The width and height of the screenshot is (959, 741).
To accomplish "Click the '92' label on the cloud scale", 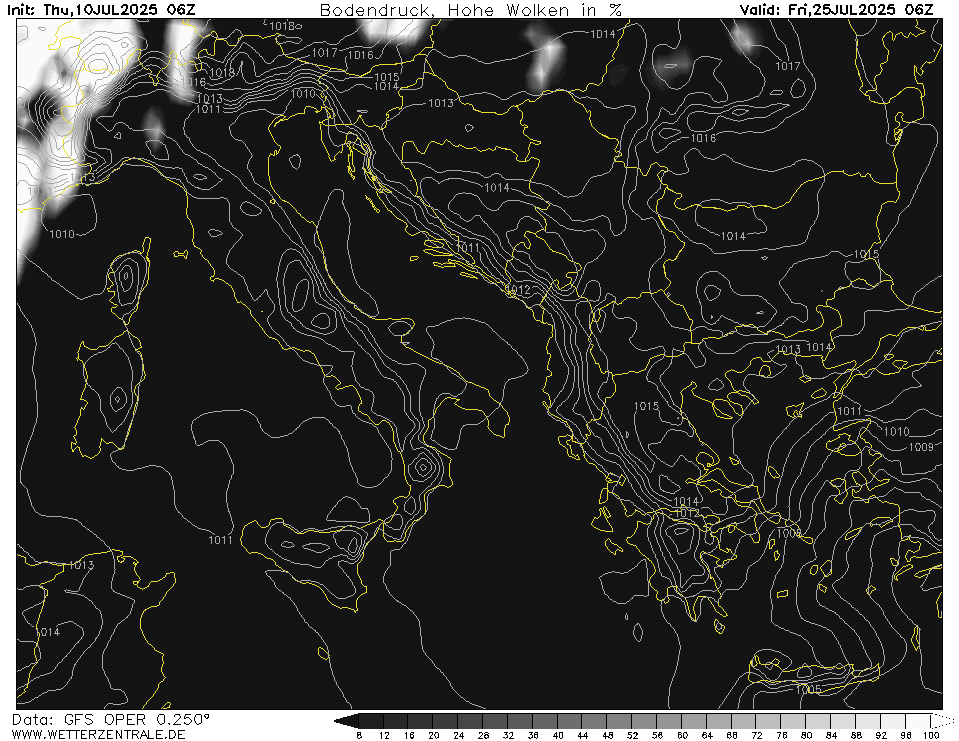I will (881, 735).
